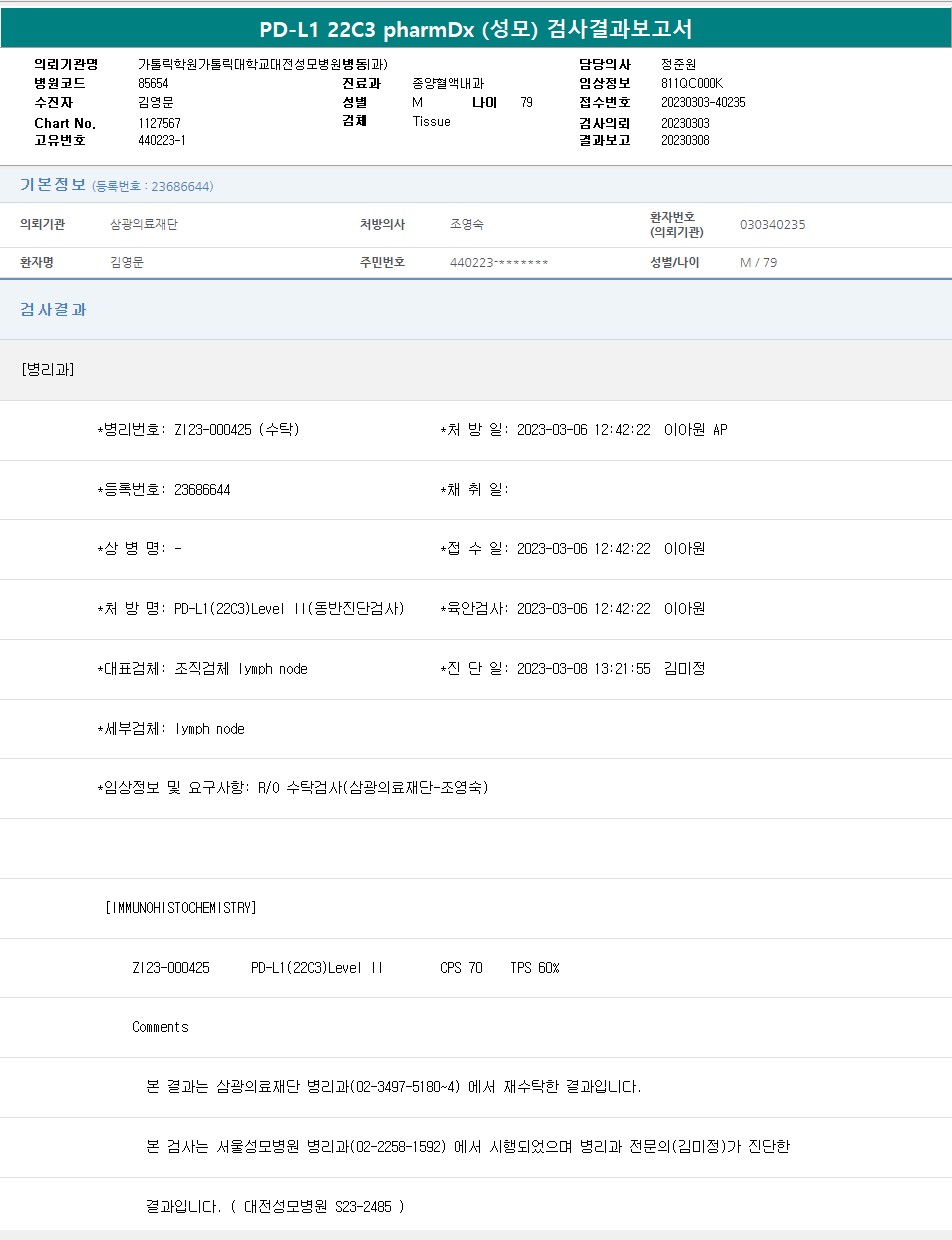The width and height of the screenshot is (952, 1240).
Task: Click the [병리과] section row
Action: pos(47,370)
